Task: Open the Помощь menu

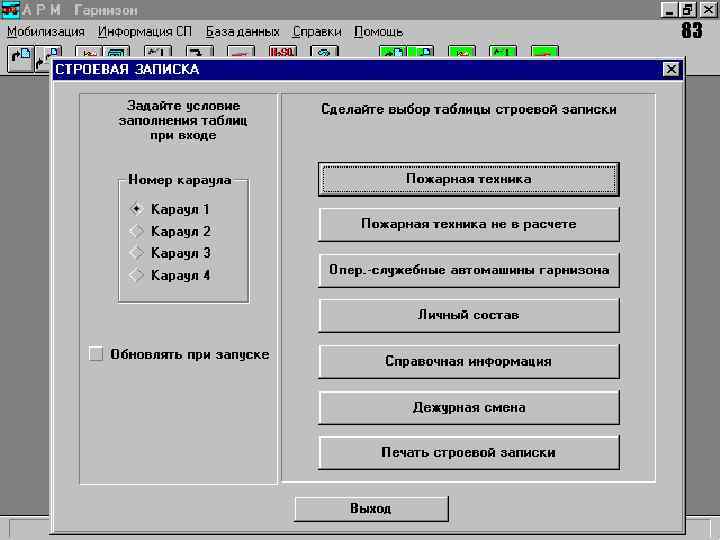Action: 379,32
